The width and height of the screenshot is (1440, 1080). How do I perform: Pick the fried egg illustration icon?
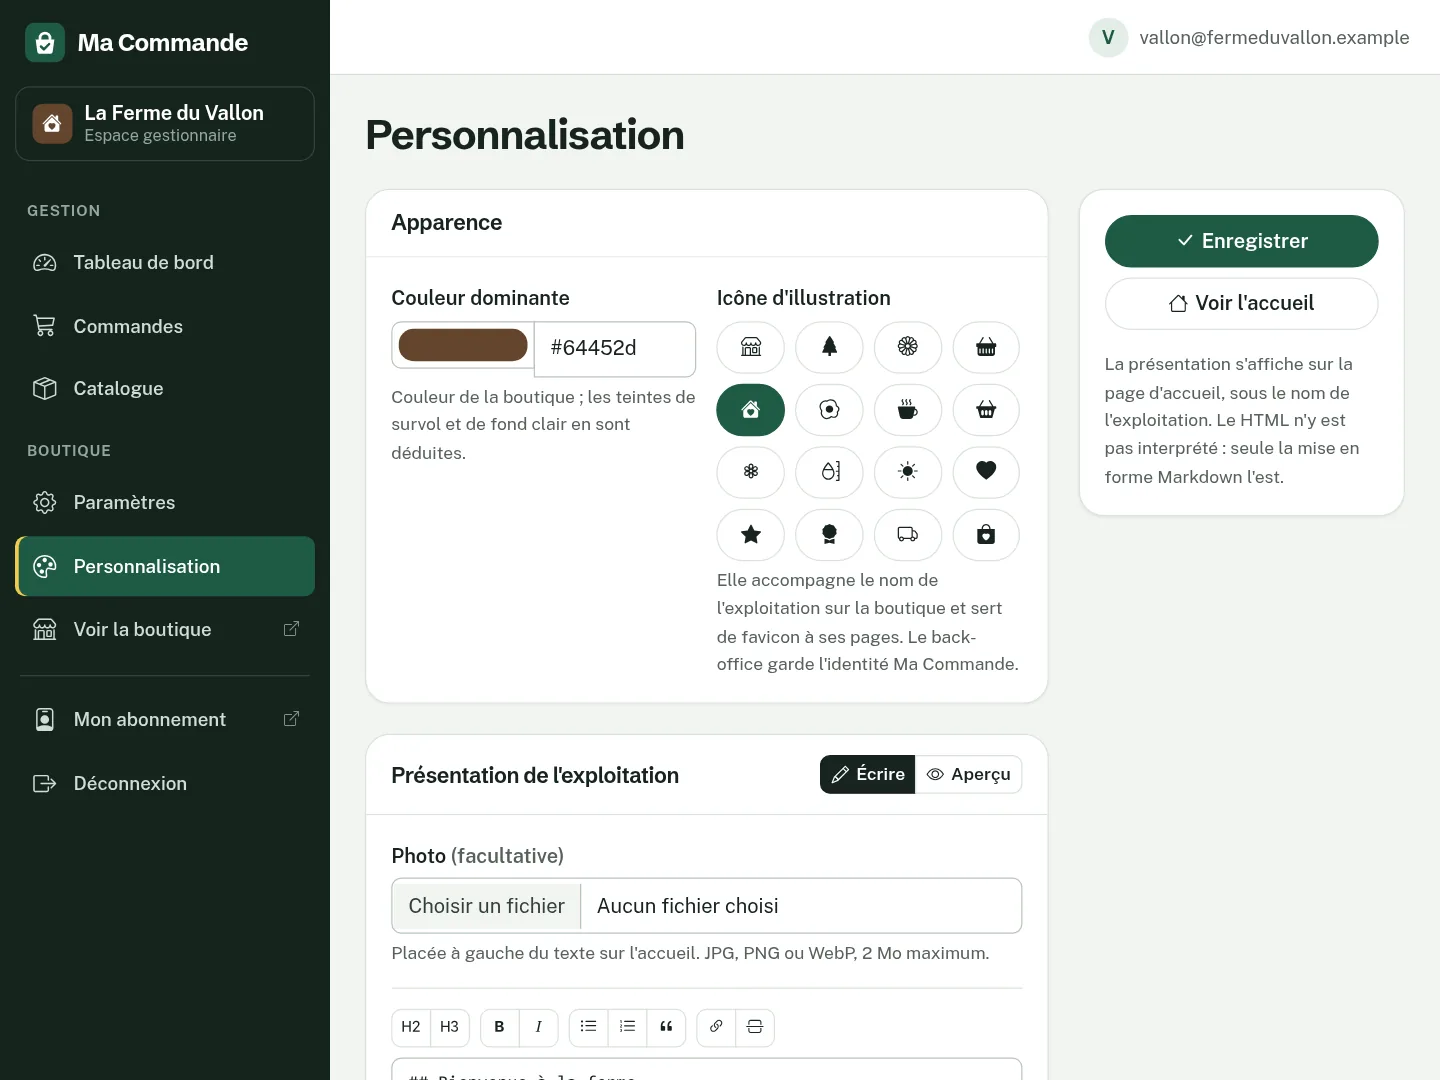point(829,410)
